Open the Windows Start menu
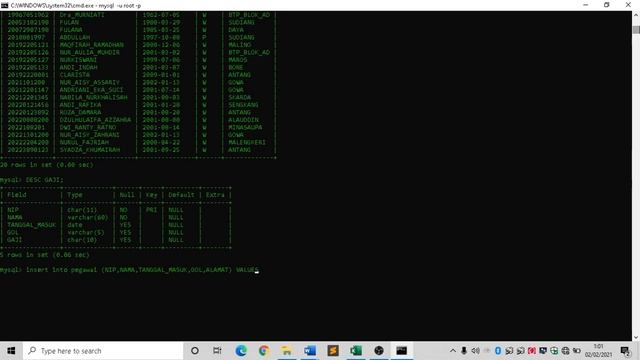Viewport: 640px width, 360px height. click(x=11, y=351)
